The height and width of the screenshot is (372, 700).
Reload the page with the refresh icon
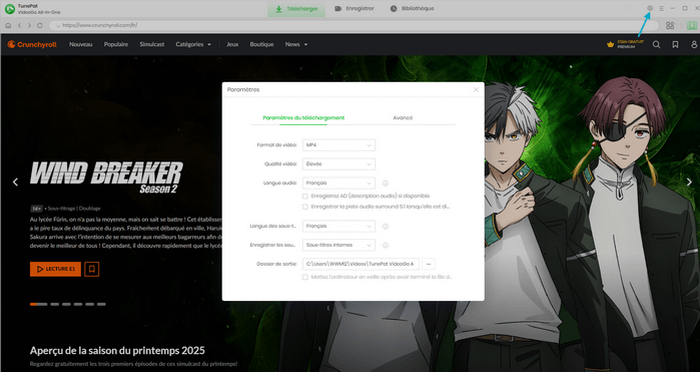click(x=40, y=25)
